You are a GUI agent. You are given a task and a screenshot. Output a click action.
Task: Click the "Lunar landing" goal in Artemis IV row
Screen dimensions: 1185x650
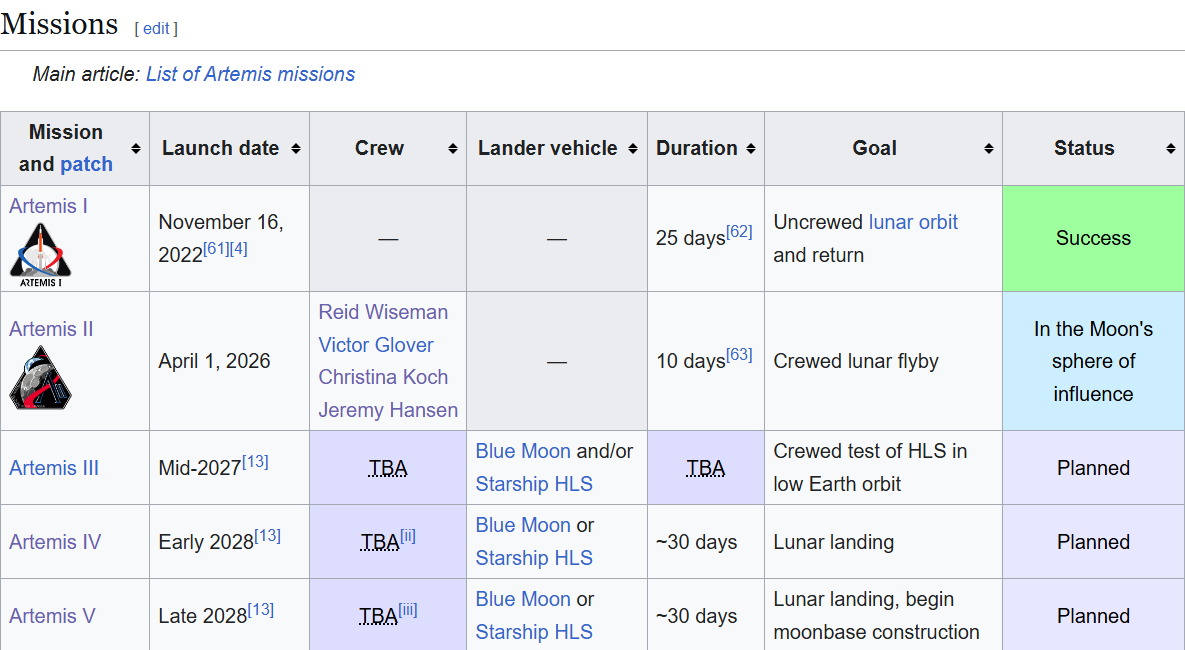[x=834, y=542]
